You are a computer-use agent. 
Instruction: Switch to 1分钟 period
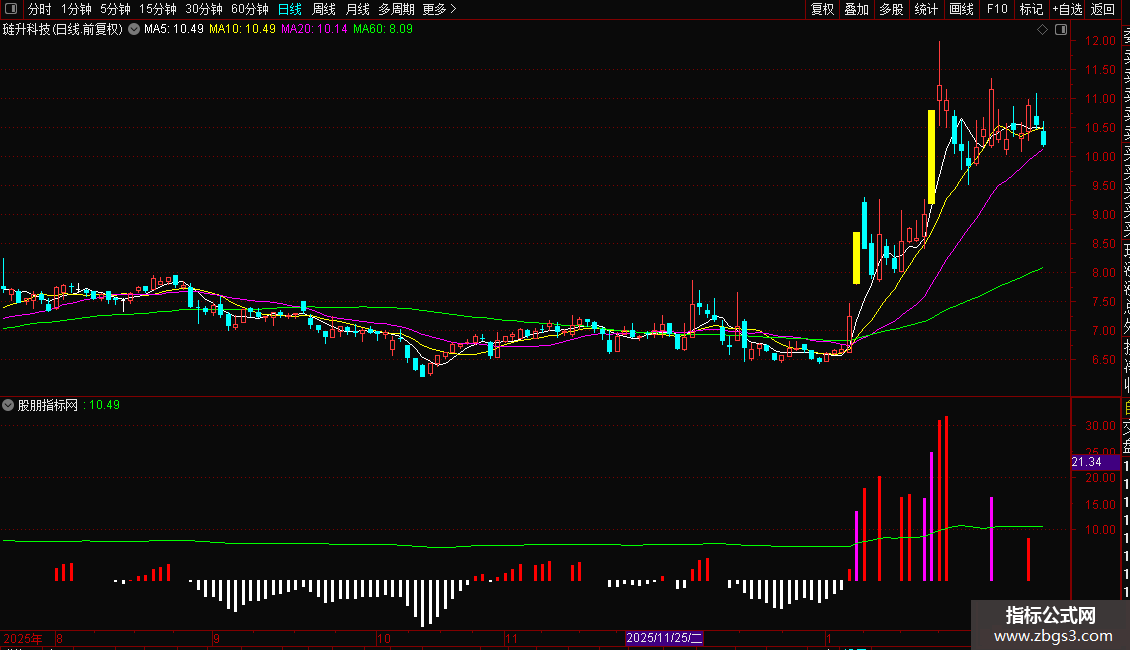[76, 9]
